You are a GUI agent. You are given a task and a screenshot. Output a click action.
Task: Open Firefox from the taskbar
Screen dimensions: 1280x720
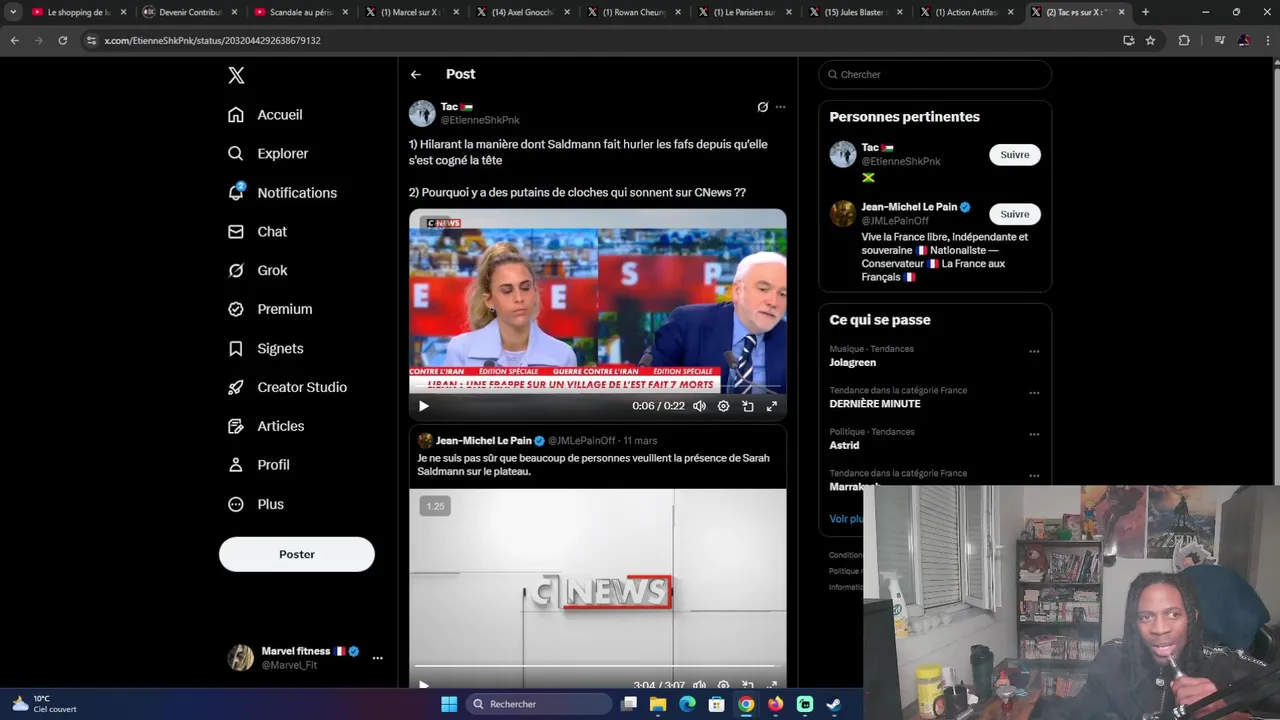click(x=775, y=704)
